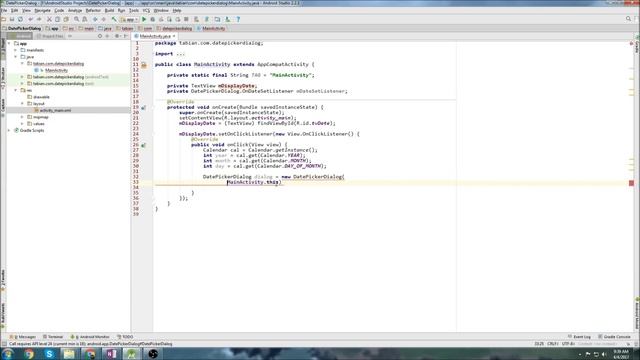Click the Search Everywhere magnifier at top right

(628, 19)
